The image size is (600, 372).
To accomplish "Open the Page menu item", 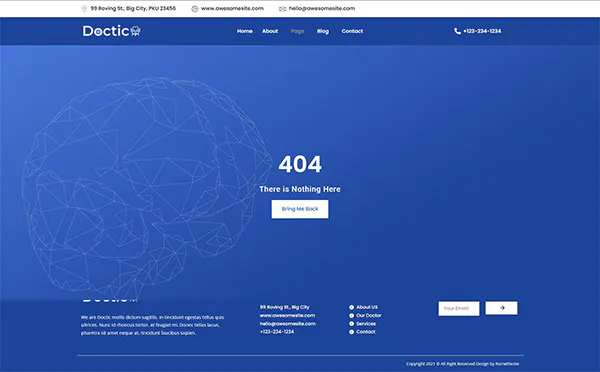I will [297, 31].
